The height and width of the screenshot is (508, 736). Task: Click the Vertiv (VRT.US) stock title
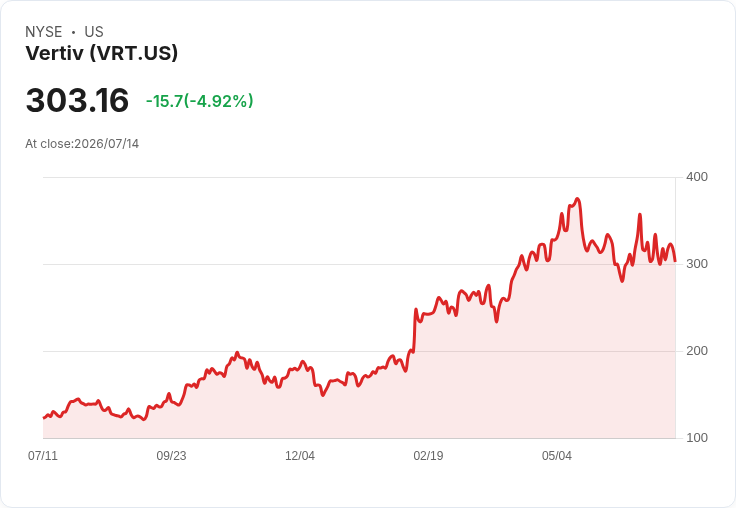pos(101,53)
